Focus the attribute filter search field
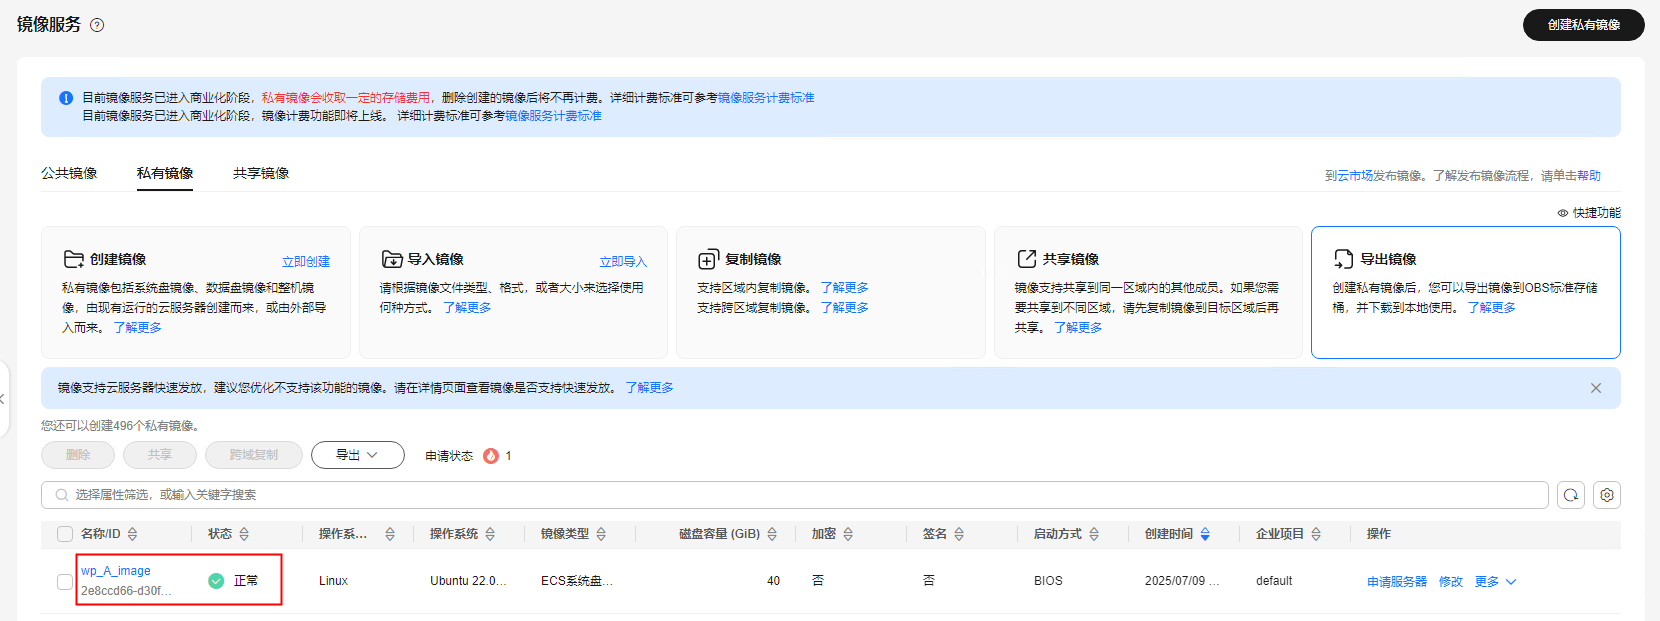Viewport: 1660px width, 621px height. (x=795, y=495)
